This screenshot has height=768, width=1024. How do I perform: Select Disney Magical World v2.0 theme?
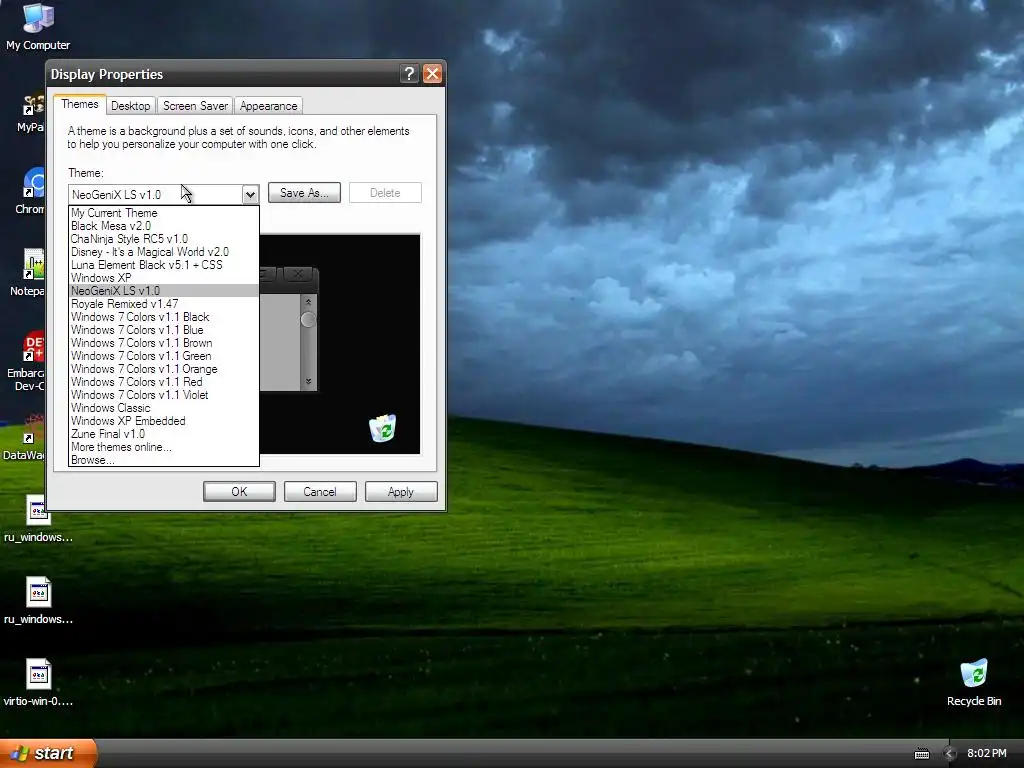[164, 252]
